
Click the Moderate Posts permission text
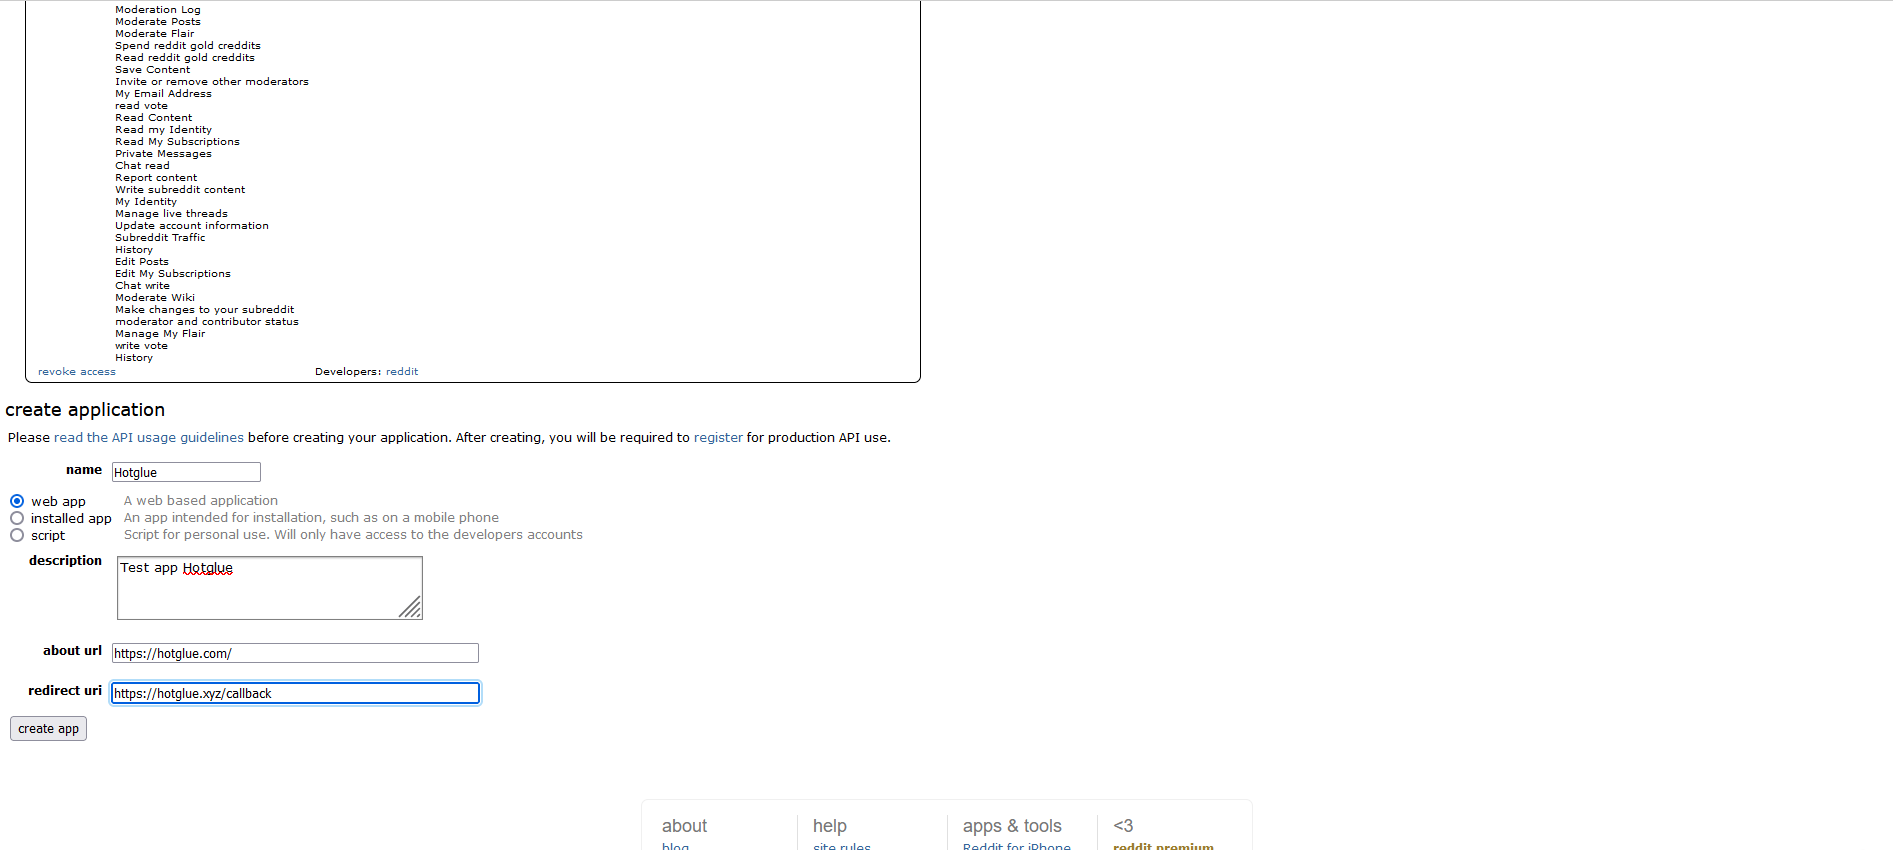(158, 22)
